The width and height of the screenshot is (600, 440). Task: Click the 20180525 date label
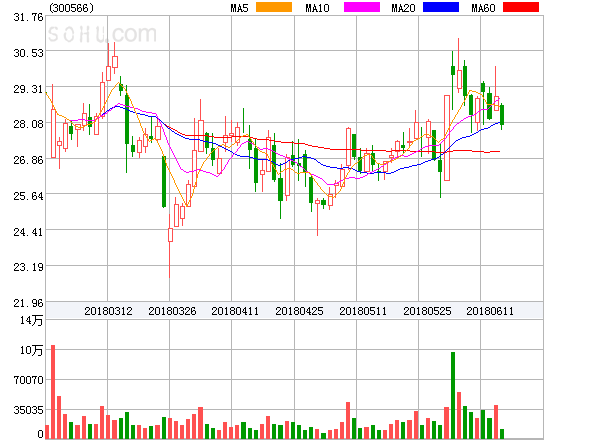[x=427, y=311]
